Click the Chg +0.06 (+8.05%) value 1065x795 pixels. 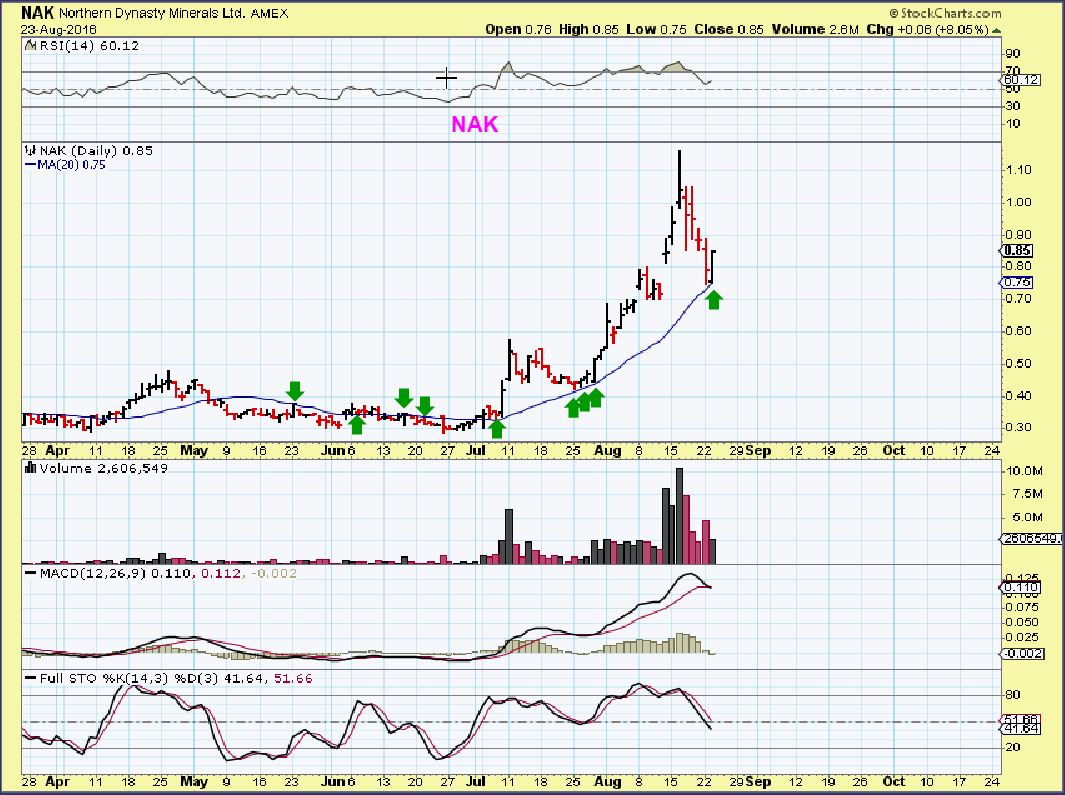click(927, 30)
